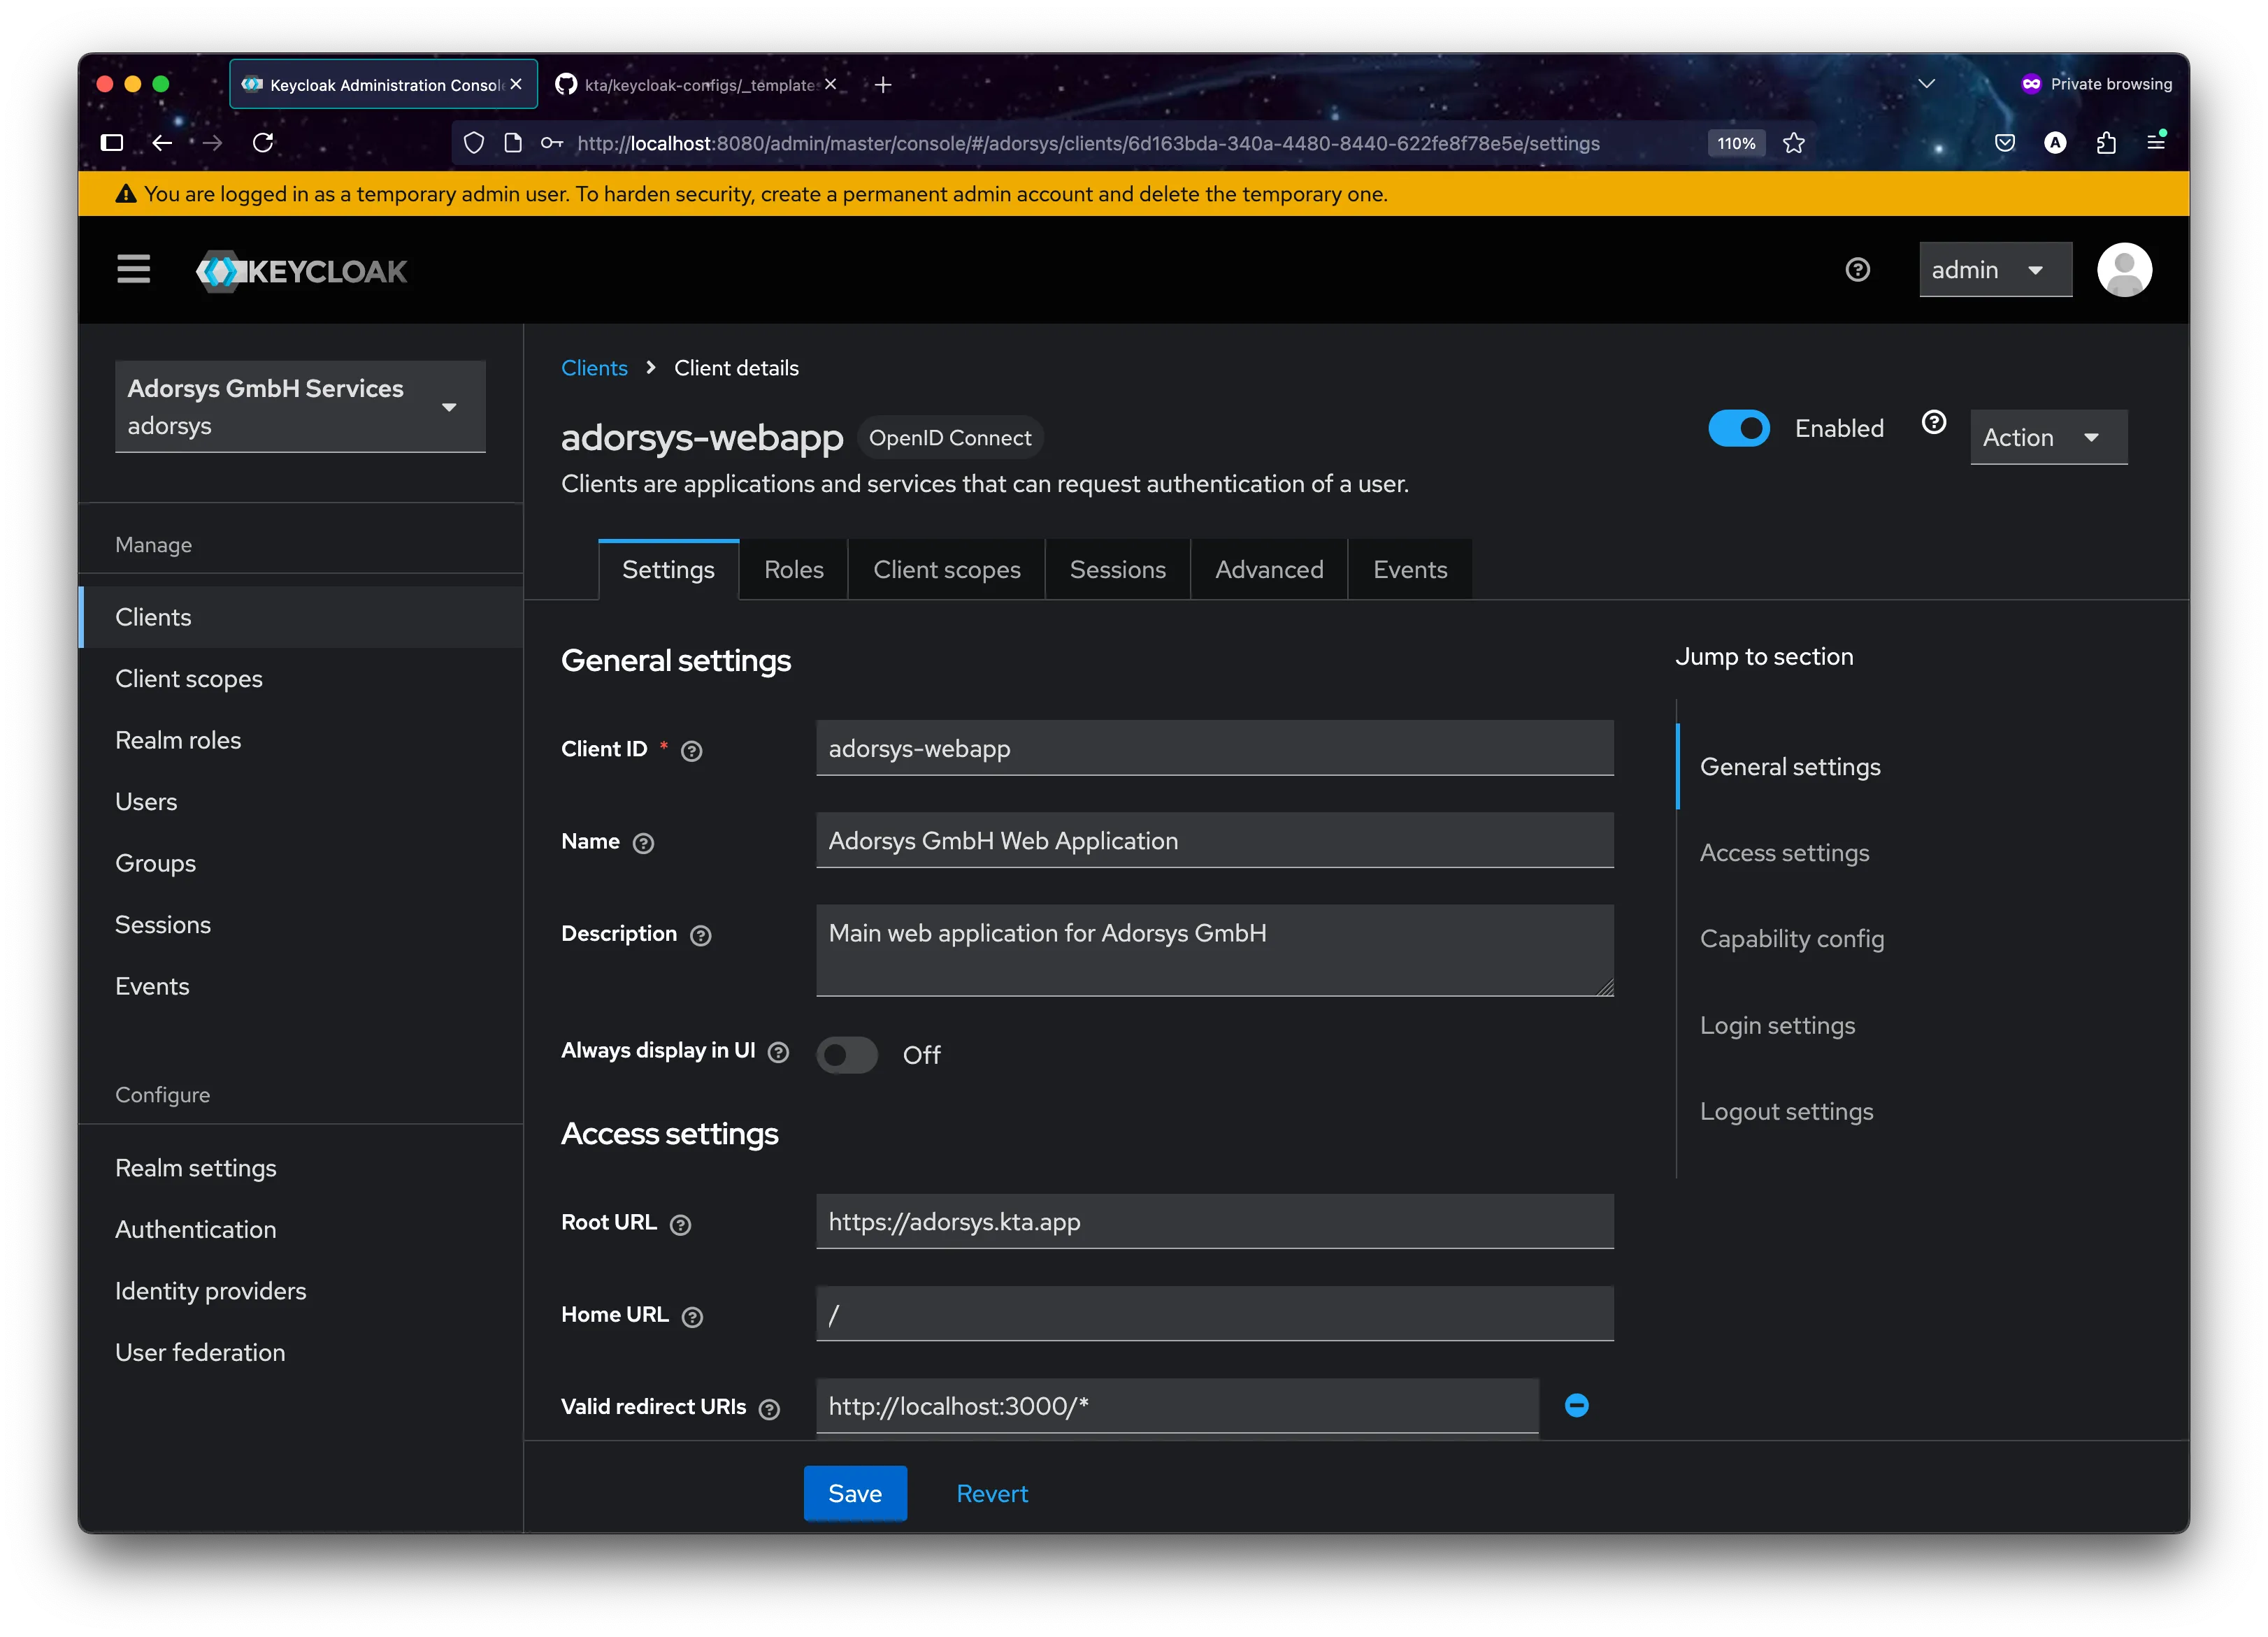
Task: Open the Advanced tab
Action: [1268, 569]
